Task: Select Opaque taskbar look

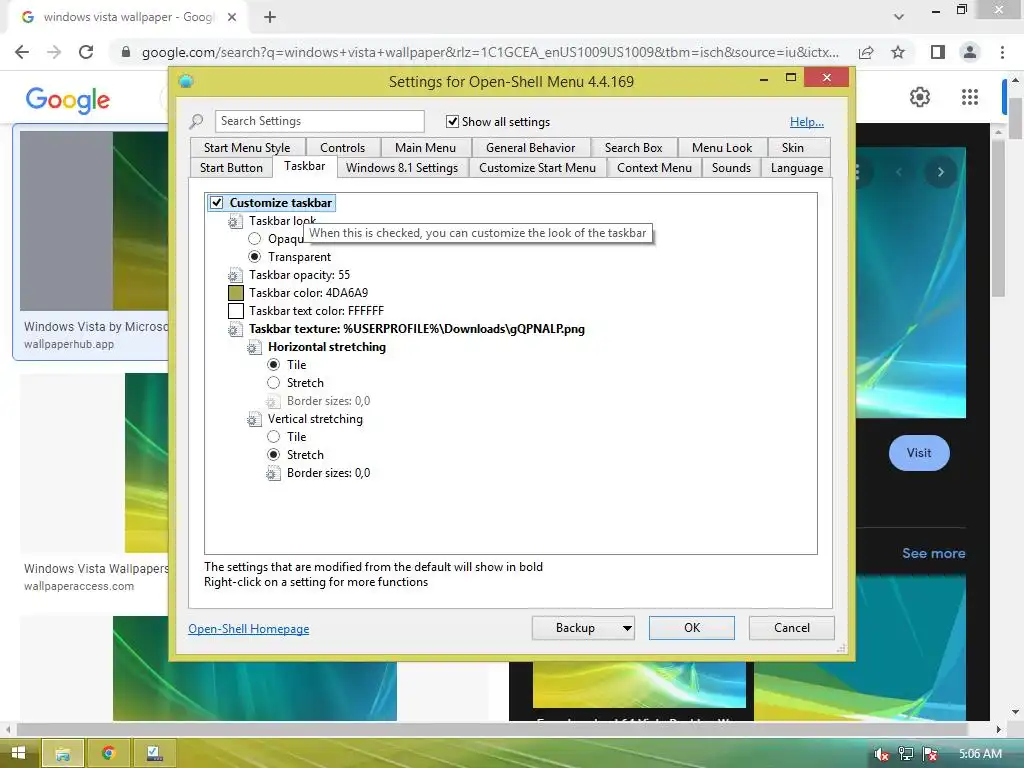Action: click(x=254, y=239)
